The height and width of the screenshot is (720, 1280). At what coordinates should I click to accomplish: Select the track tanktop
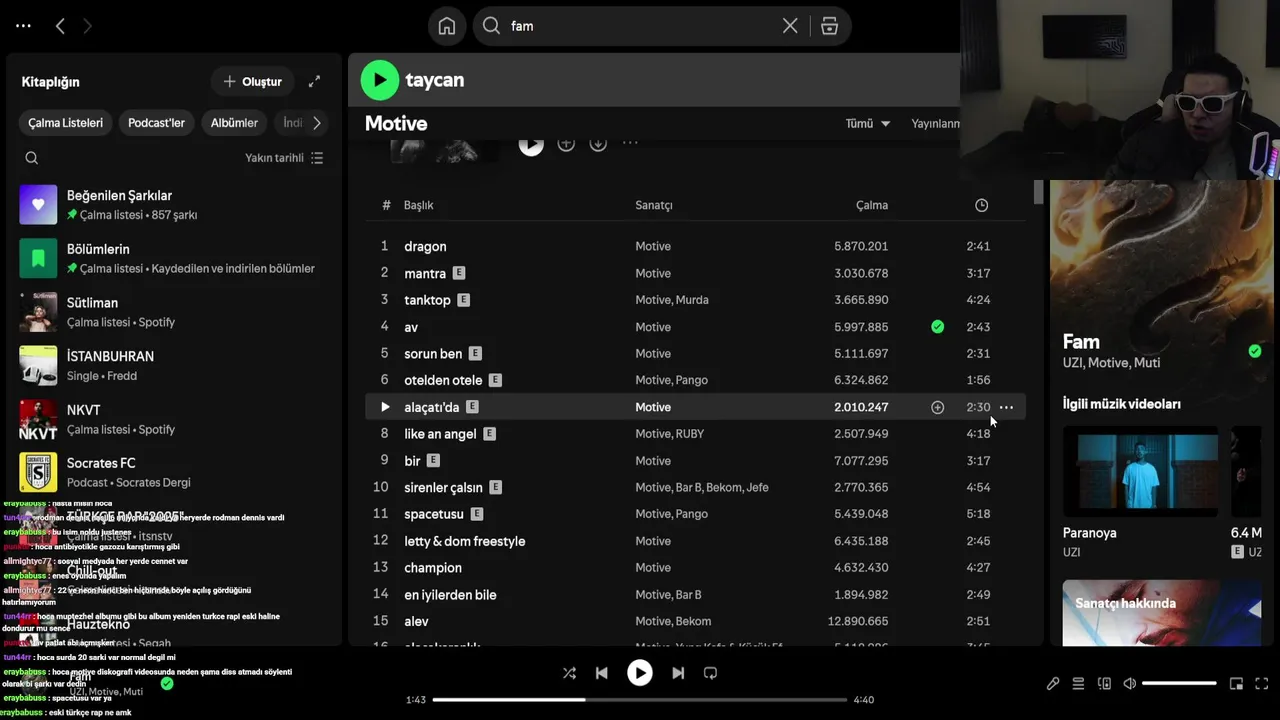[x=427, y=300]
